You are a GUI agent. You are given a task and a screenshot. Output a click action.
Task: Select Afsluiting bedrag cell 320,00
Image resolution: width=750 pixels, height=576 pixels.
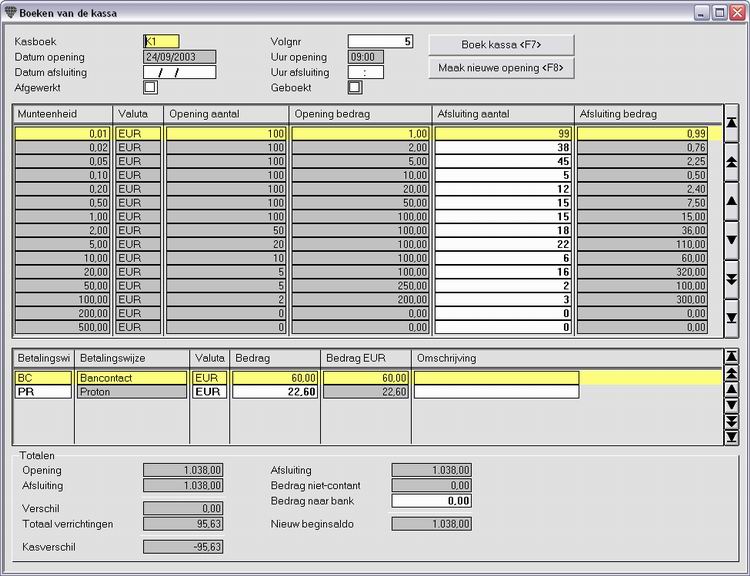click(x=642, y=272)
